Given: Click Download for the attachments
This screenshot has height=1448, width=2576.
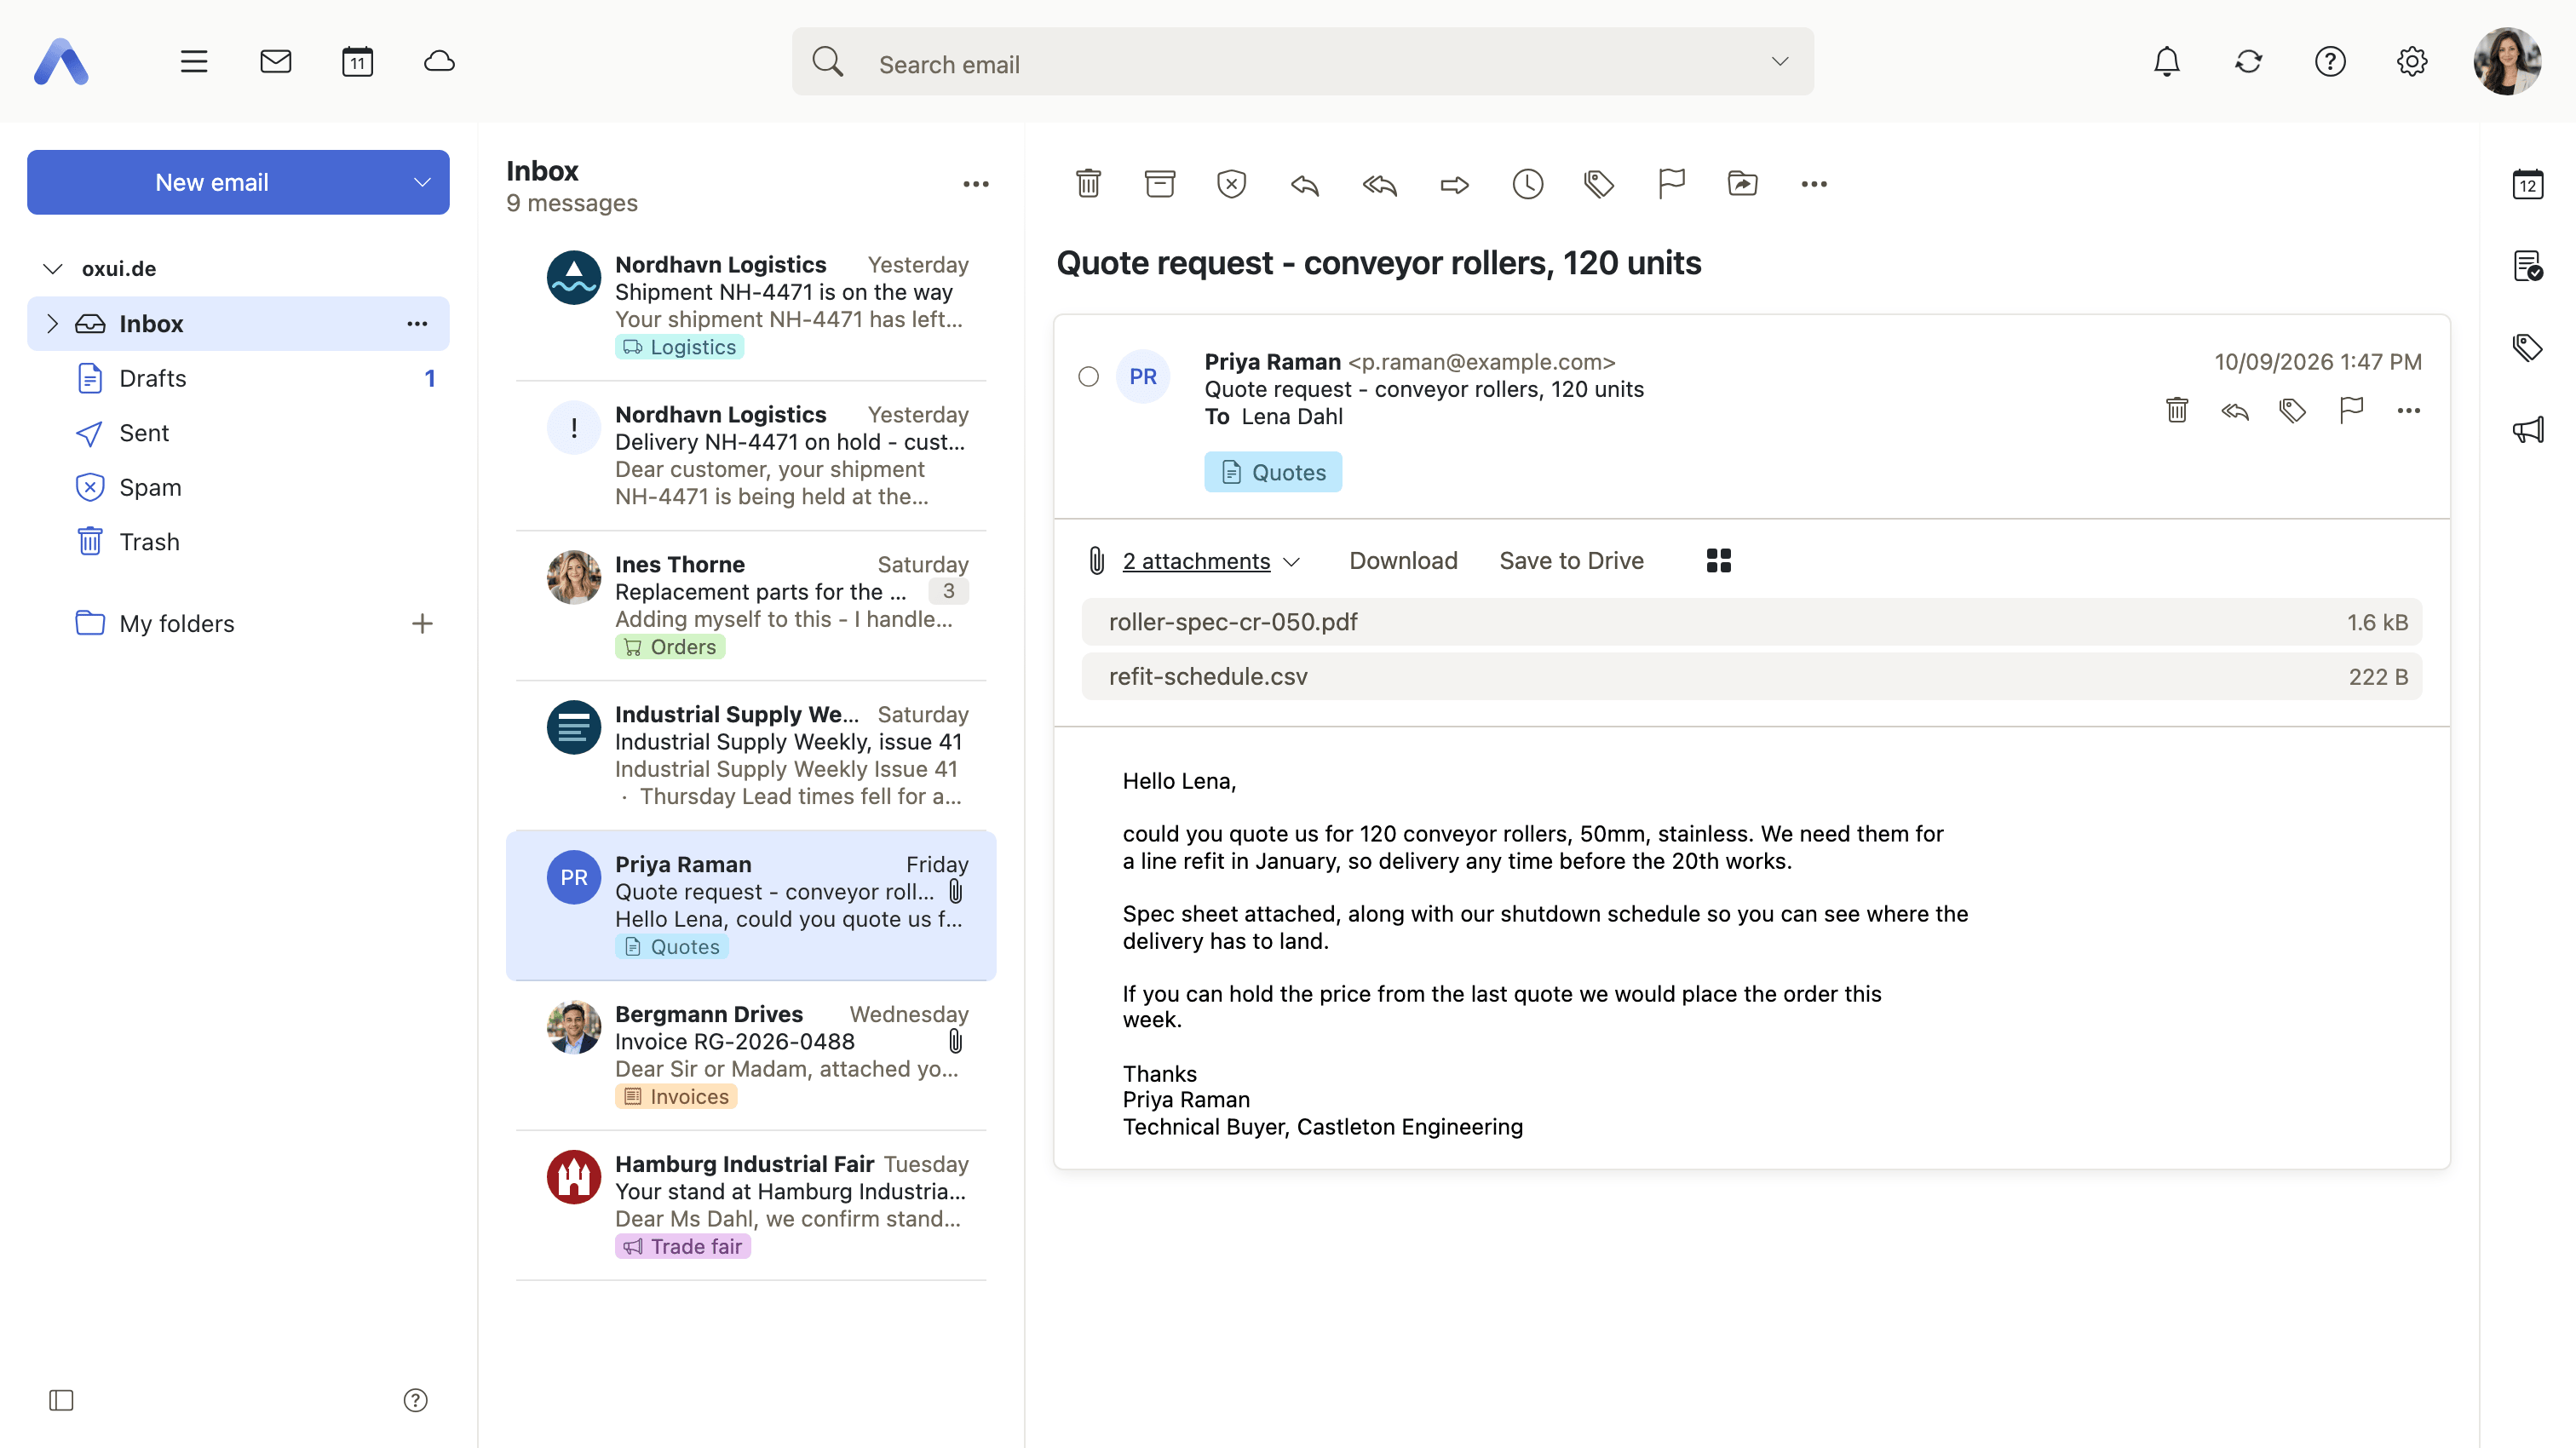Looking at the screenshot, I should coord(1403,561).
